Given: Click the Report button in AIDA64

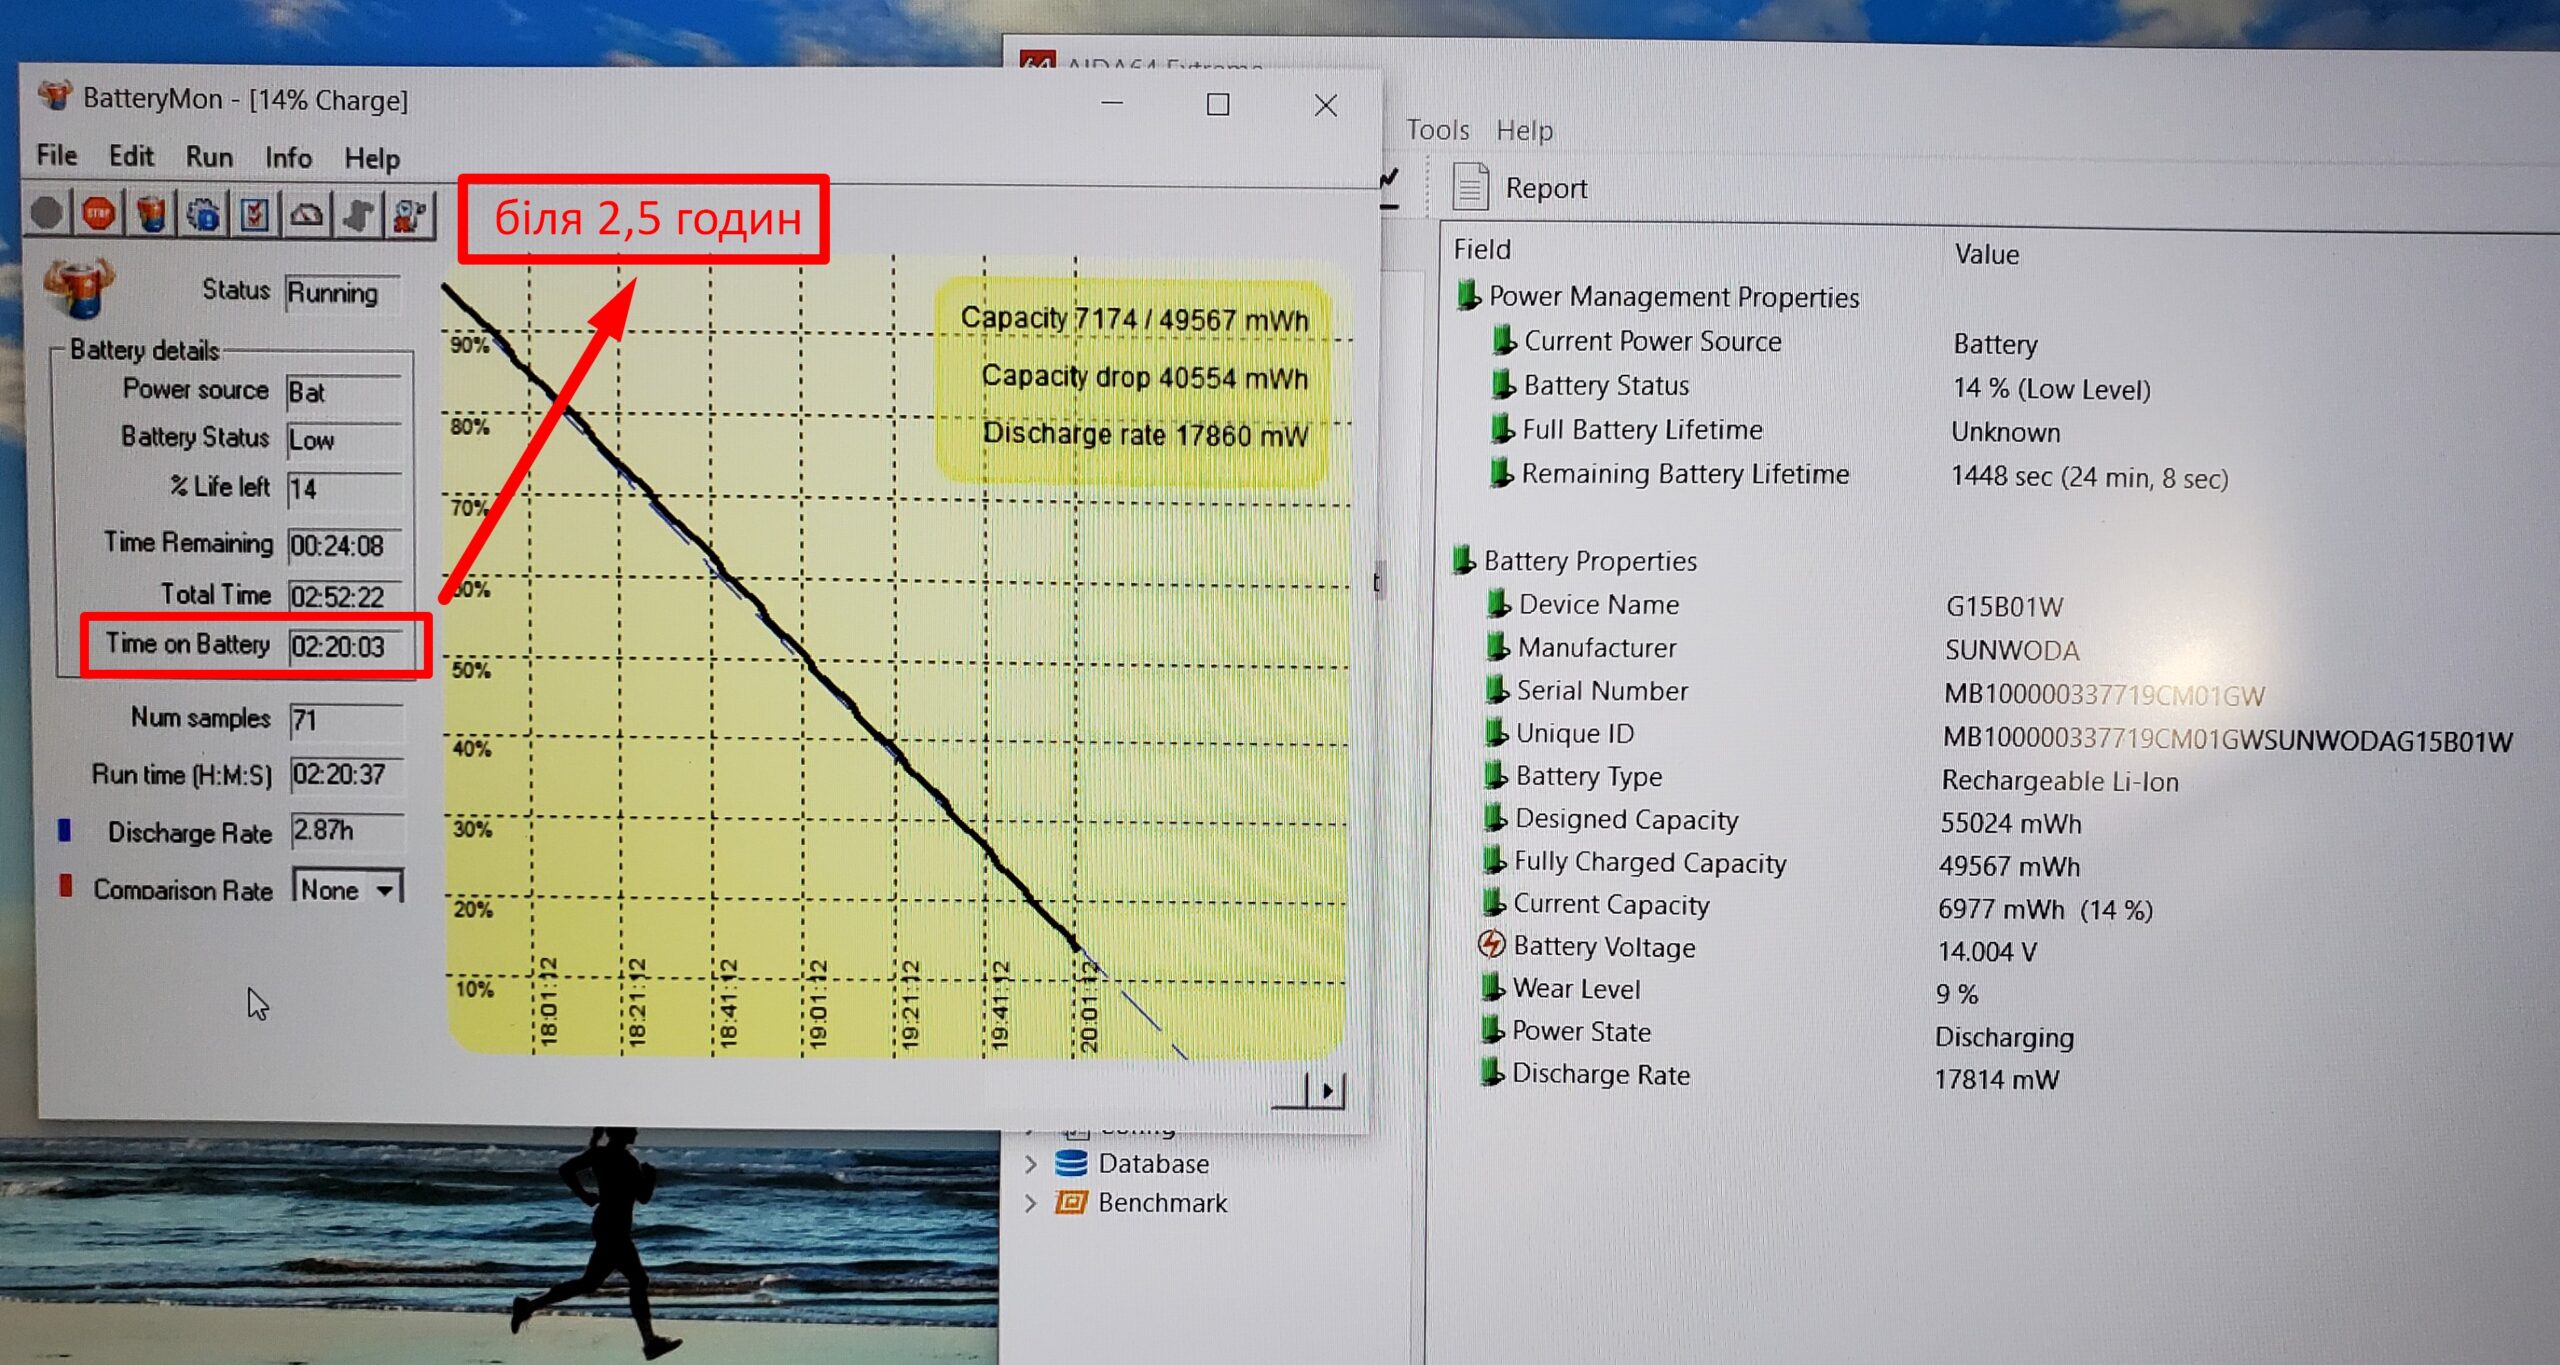Looking at the screenshot, I should pos(1545,188).
